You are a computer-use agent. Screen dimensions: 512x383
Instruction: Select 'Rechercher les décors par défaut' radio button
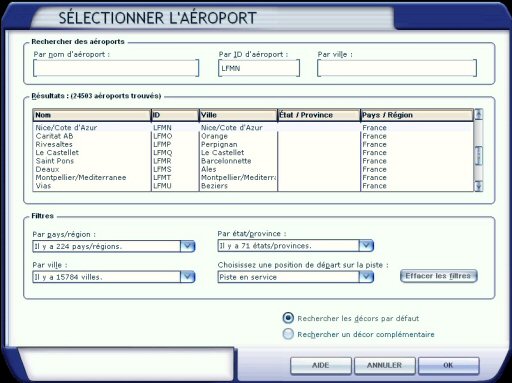tap(288, 318)
